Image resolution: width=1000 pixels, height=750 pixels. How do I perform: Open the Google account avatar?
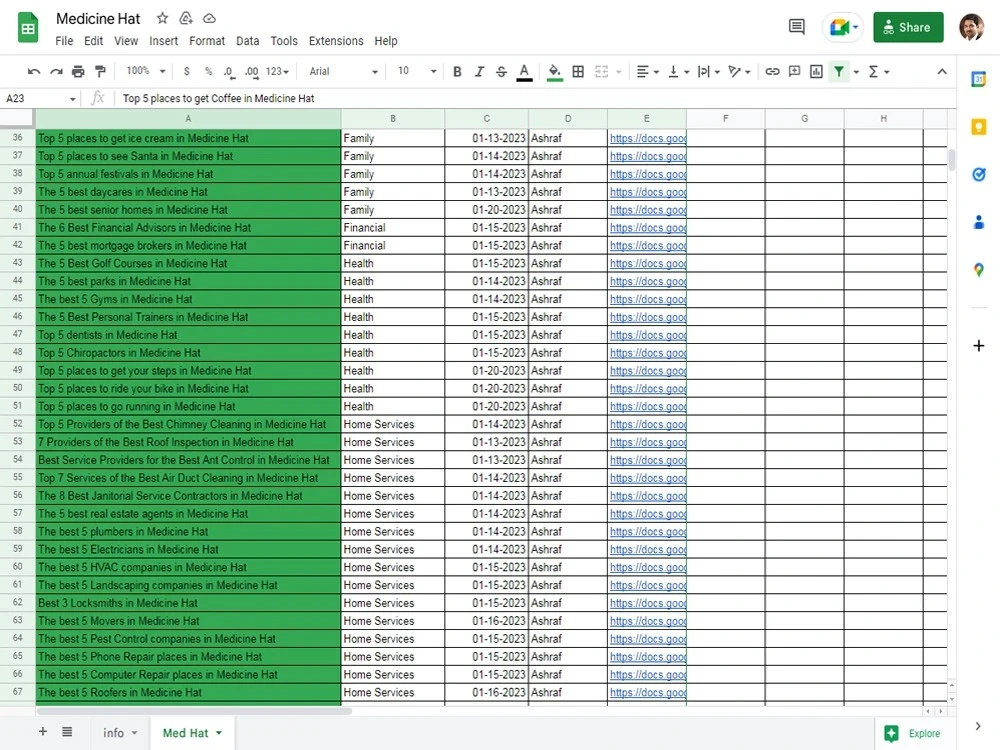point(971,27)
